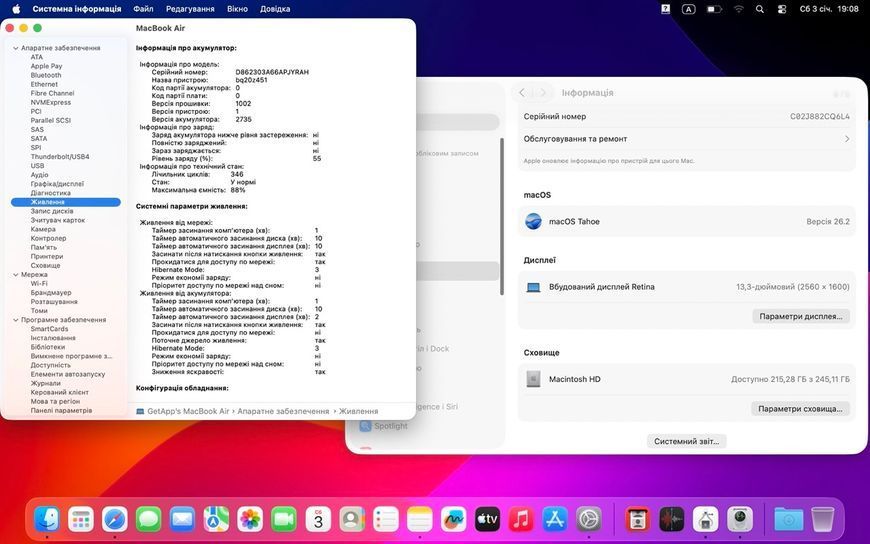Select USB in hardware tree
Viewport: 870px width, 544px height.
37,166
